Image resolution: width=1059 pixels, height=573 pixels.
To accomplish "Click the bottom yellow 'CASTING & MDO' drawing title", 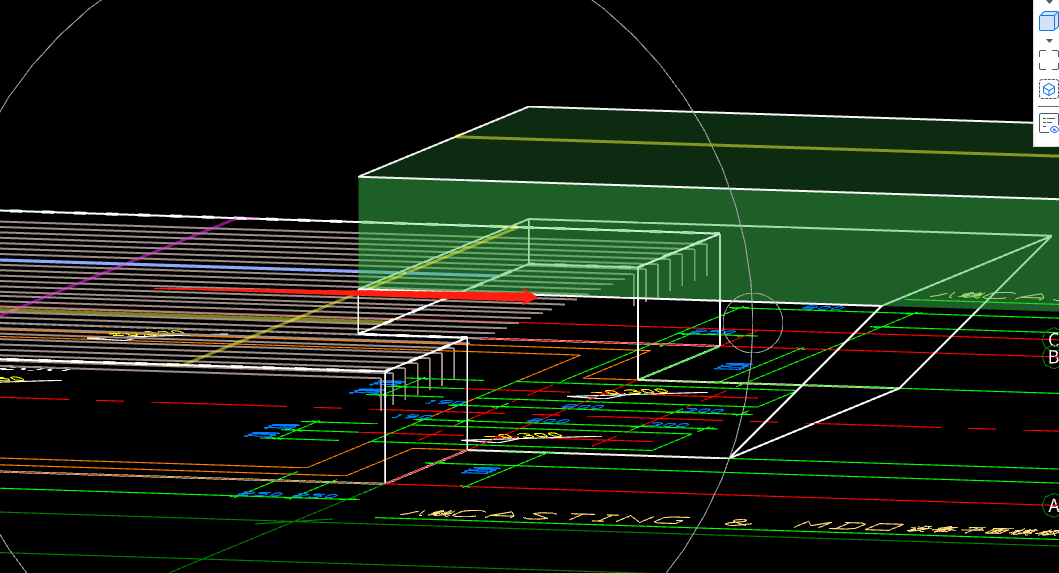I will coord(729,522).
